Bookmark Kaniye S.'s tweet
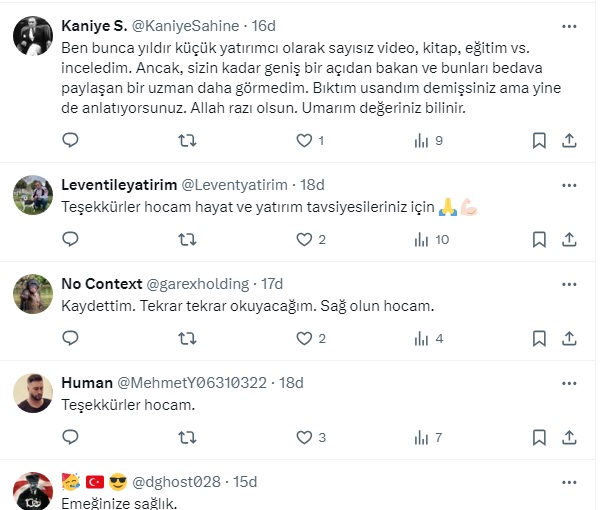Screen dimensions: 603x510 539,141
